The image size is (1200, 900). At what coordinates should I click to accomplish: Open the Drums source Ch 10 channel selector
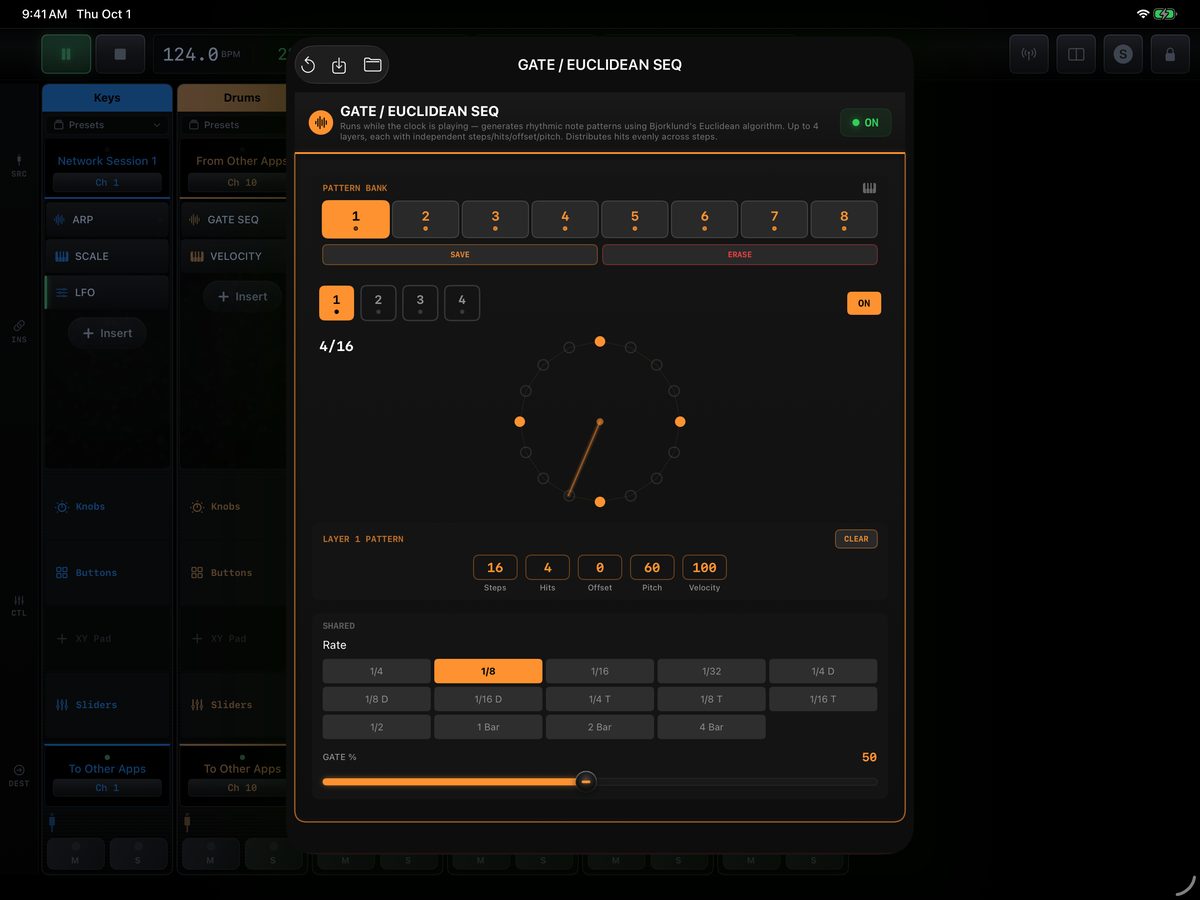[x=240, y=183]
